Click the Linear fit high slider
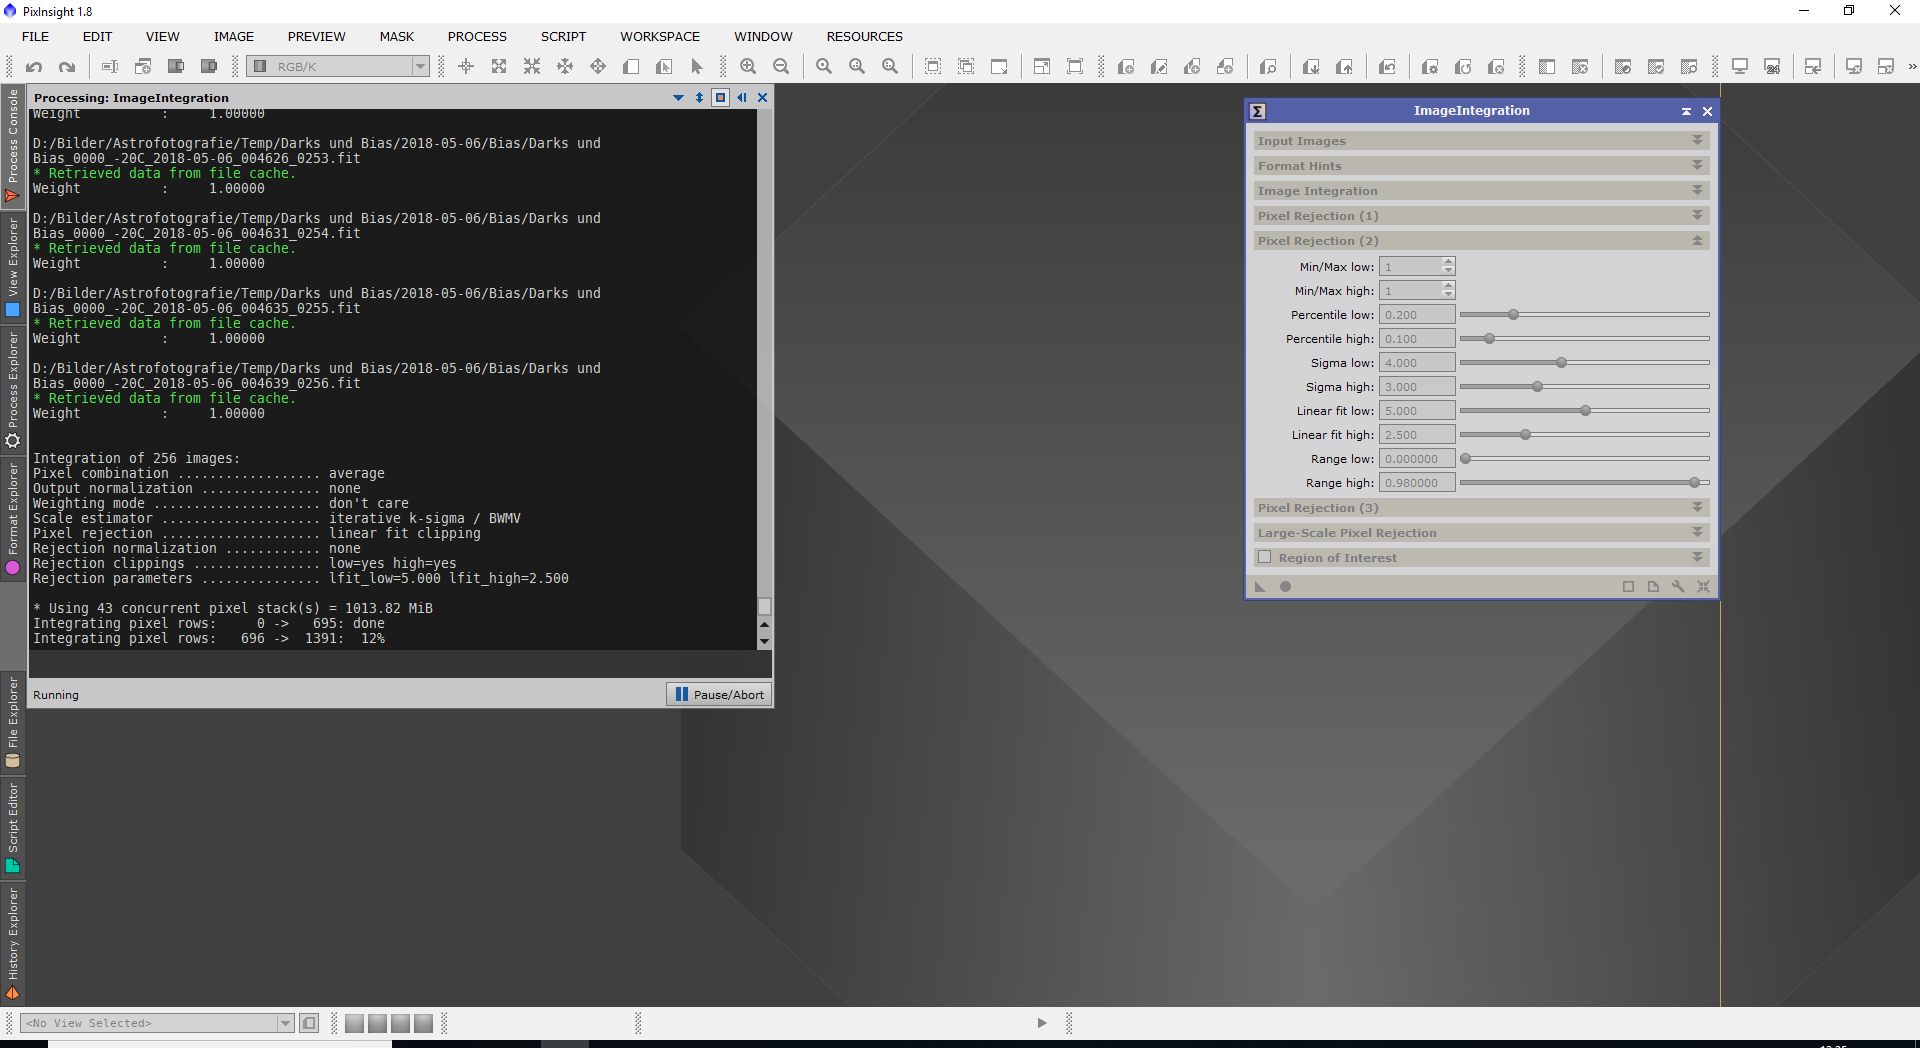Screen dimensions: 1920x1048 click(x=1584, y=435)
